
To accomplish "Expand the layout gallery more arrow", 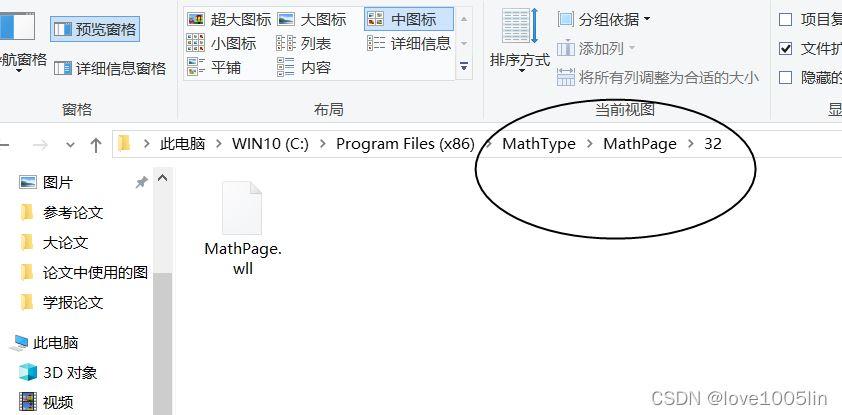I will click(464, 67).
